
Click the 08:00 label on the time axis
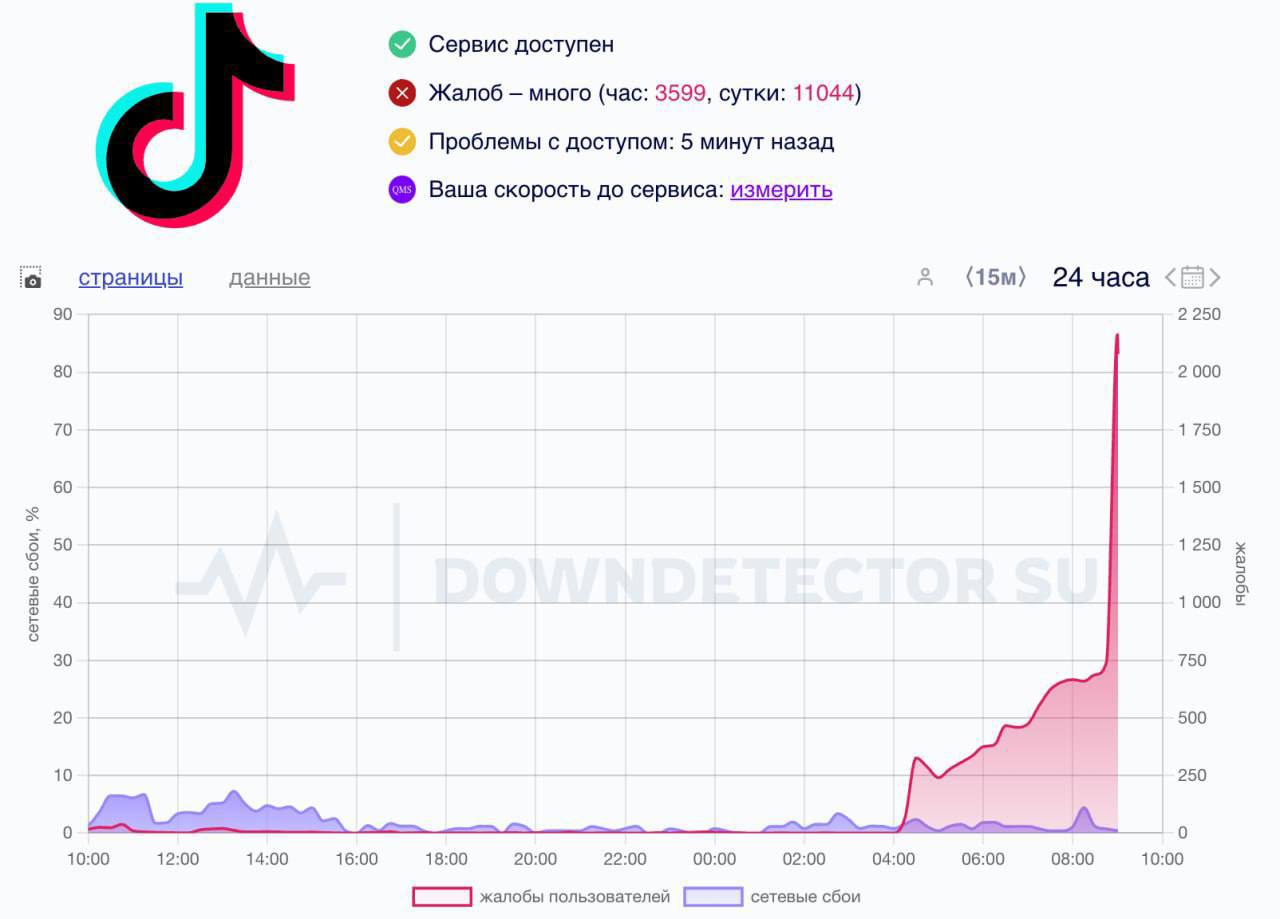(1072, 859)
